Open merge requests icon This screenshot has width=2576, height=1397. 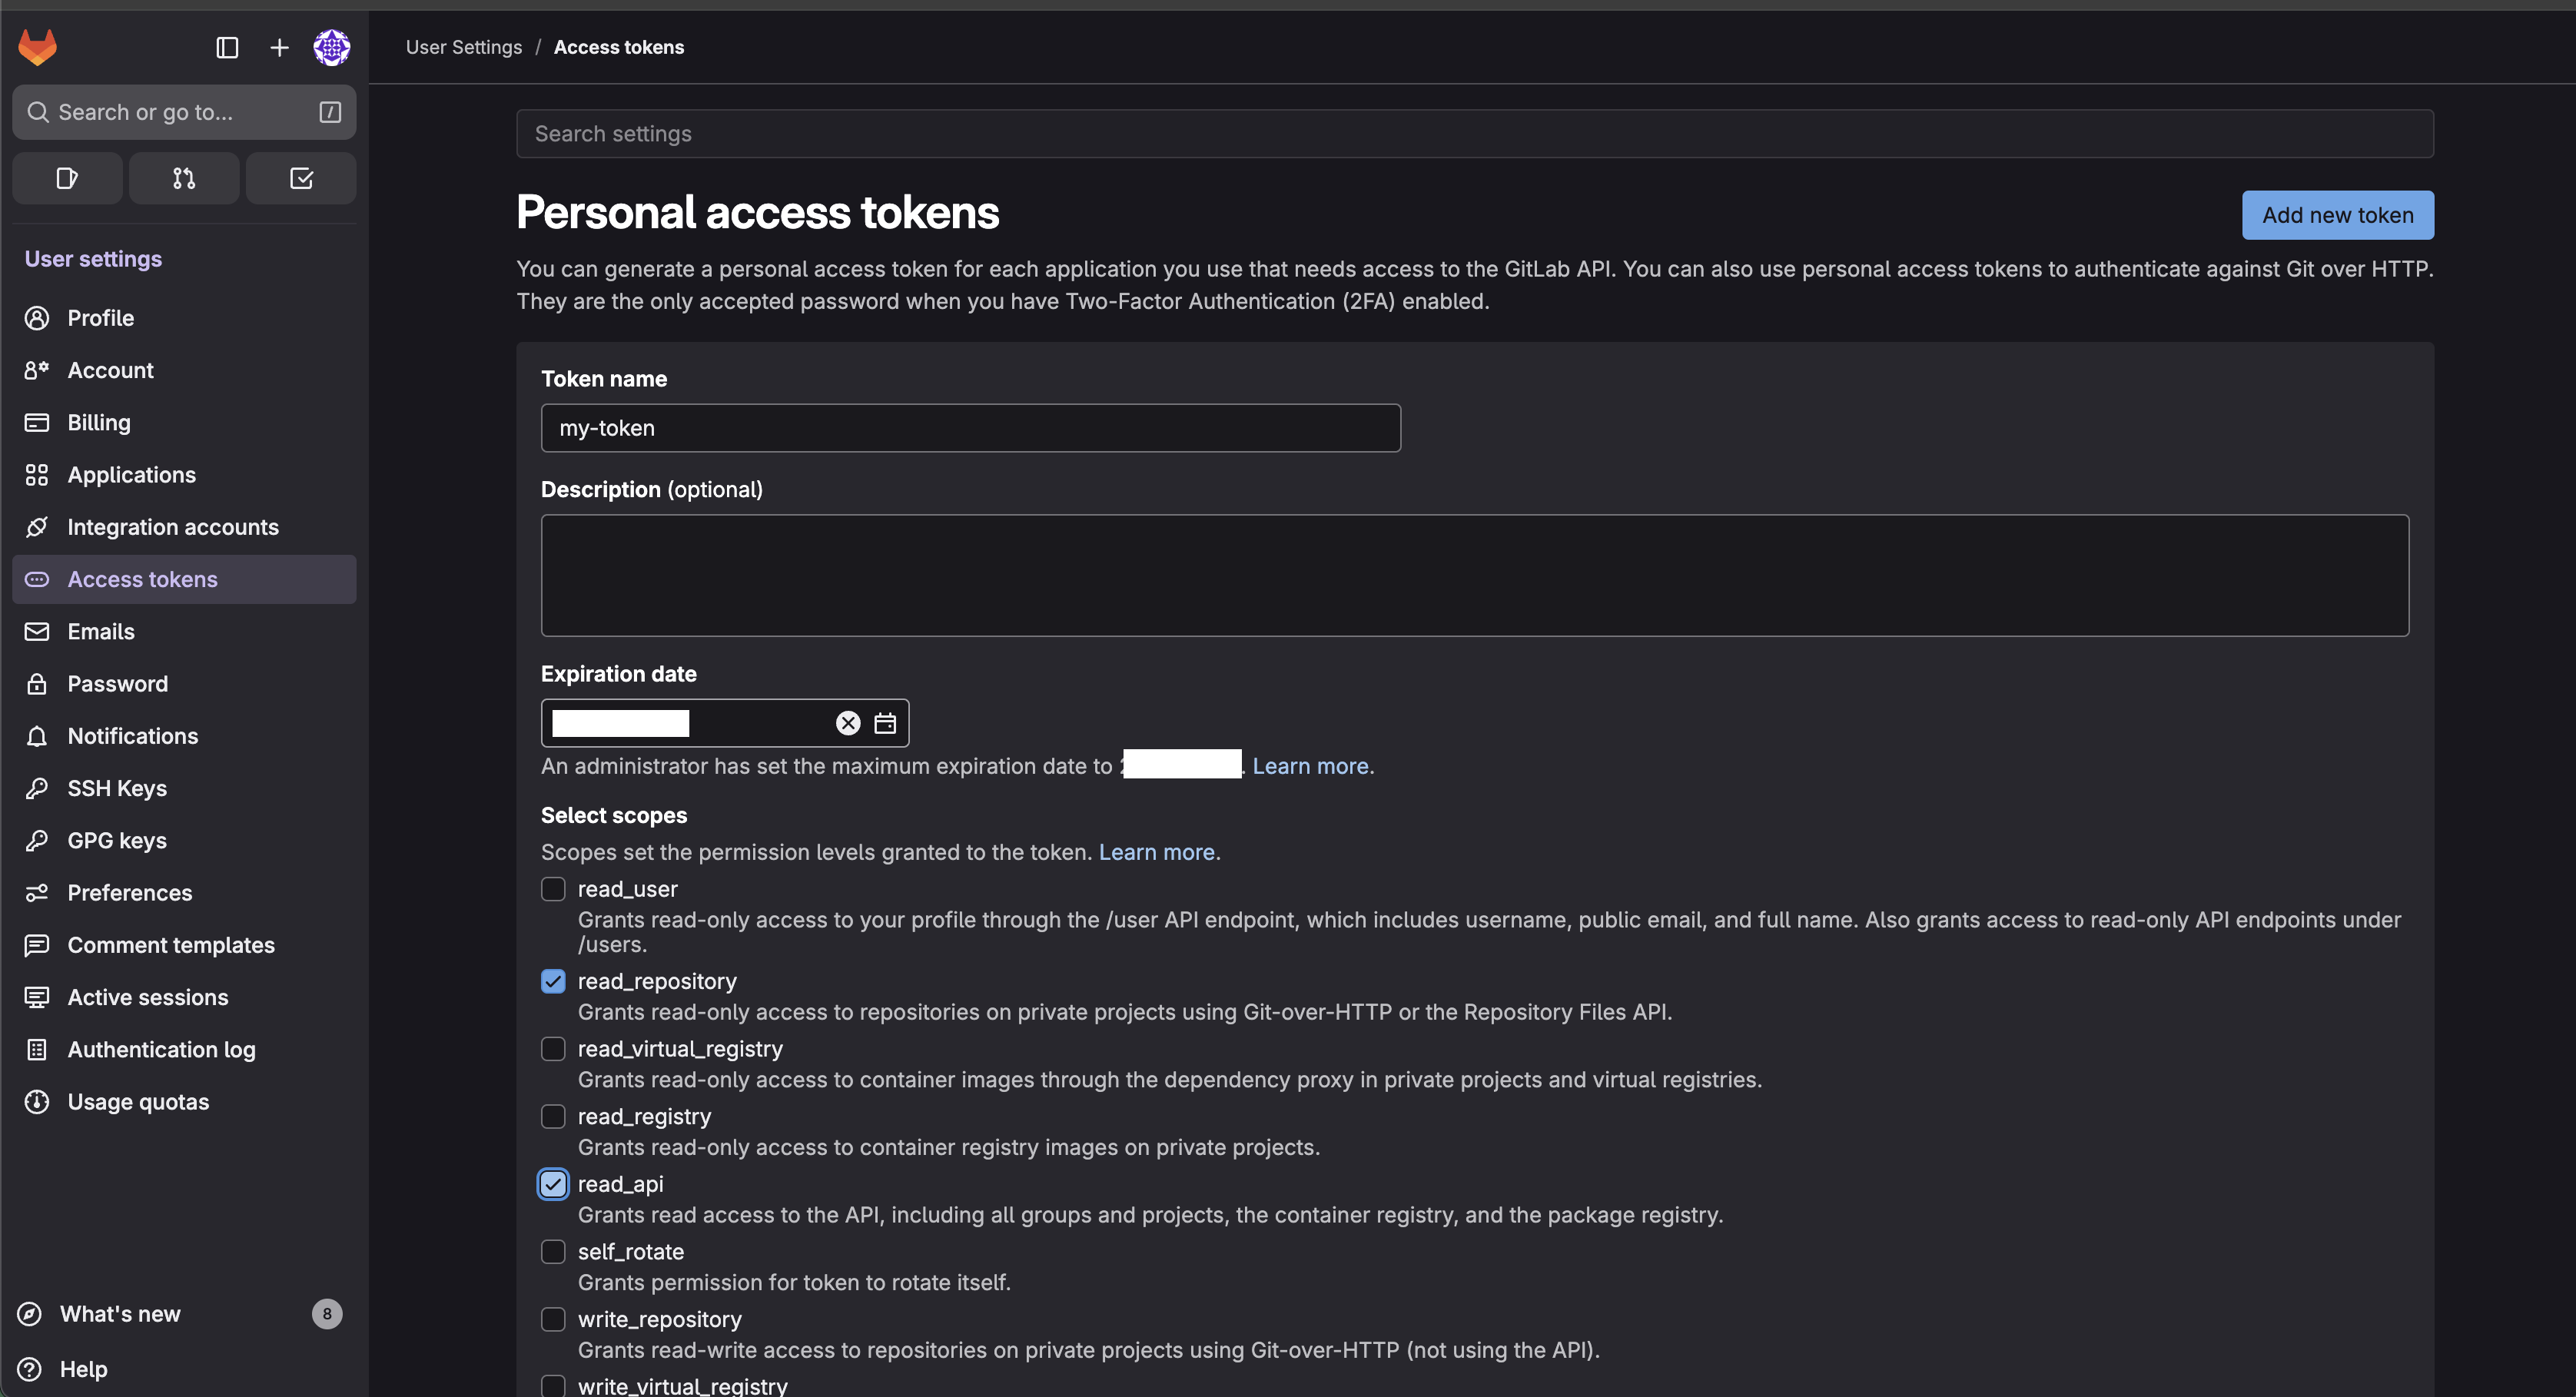pos(184,178)
